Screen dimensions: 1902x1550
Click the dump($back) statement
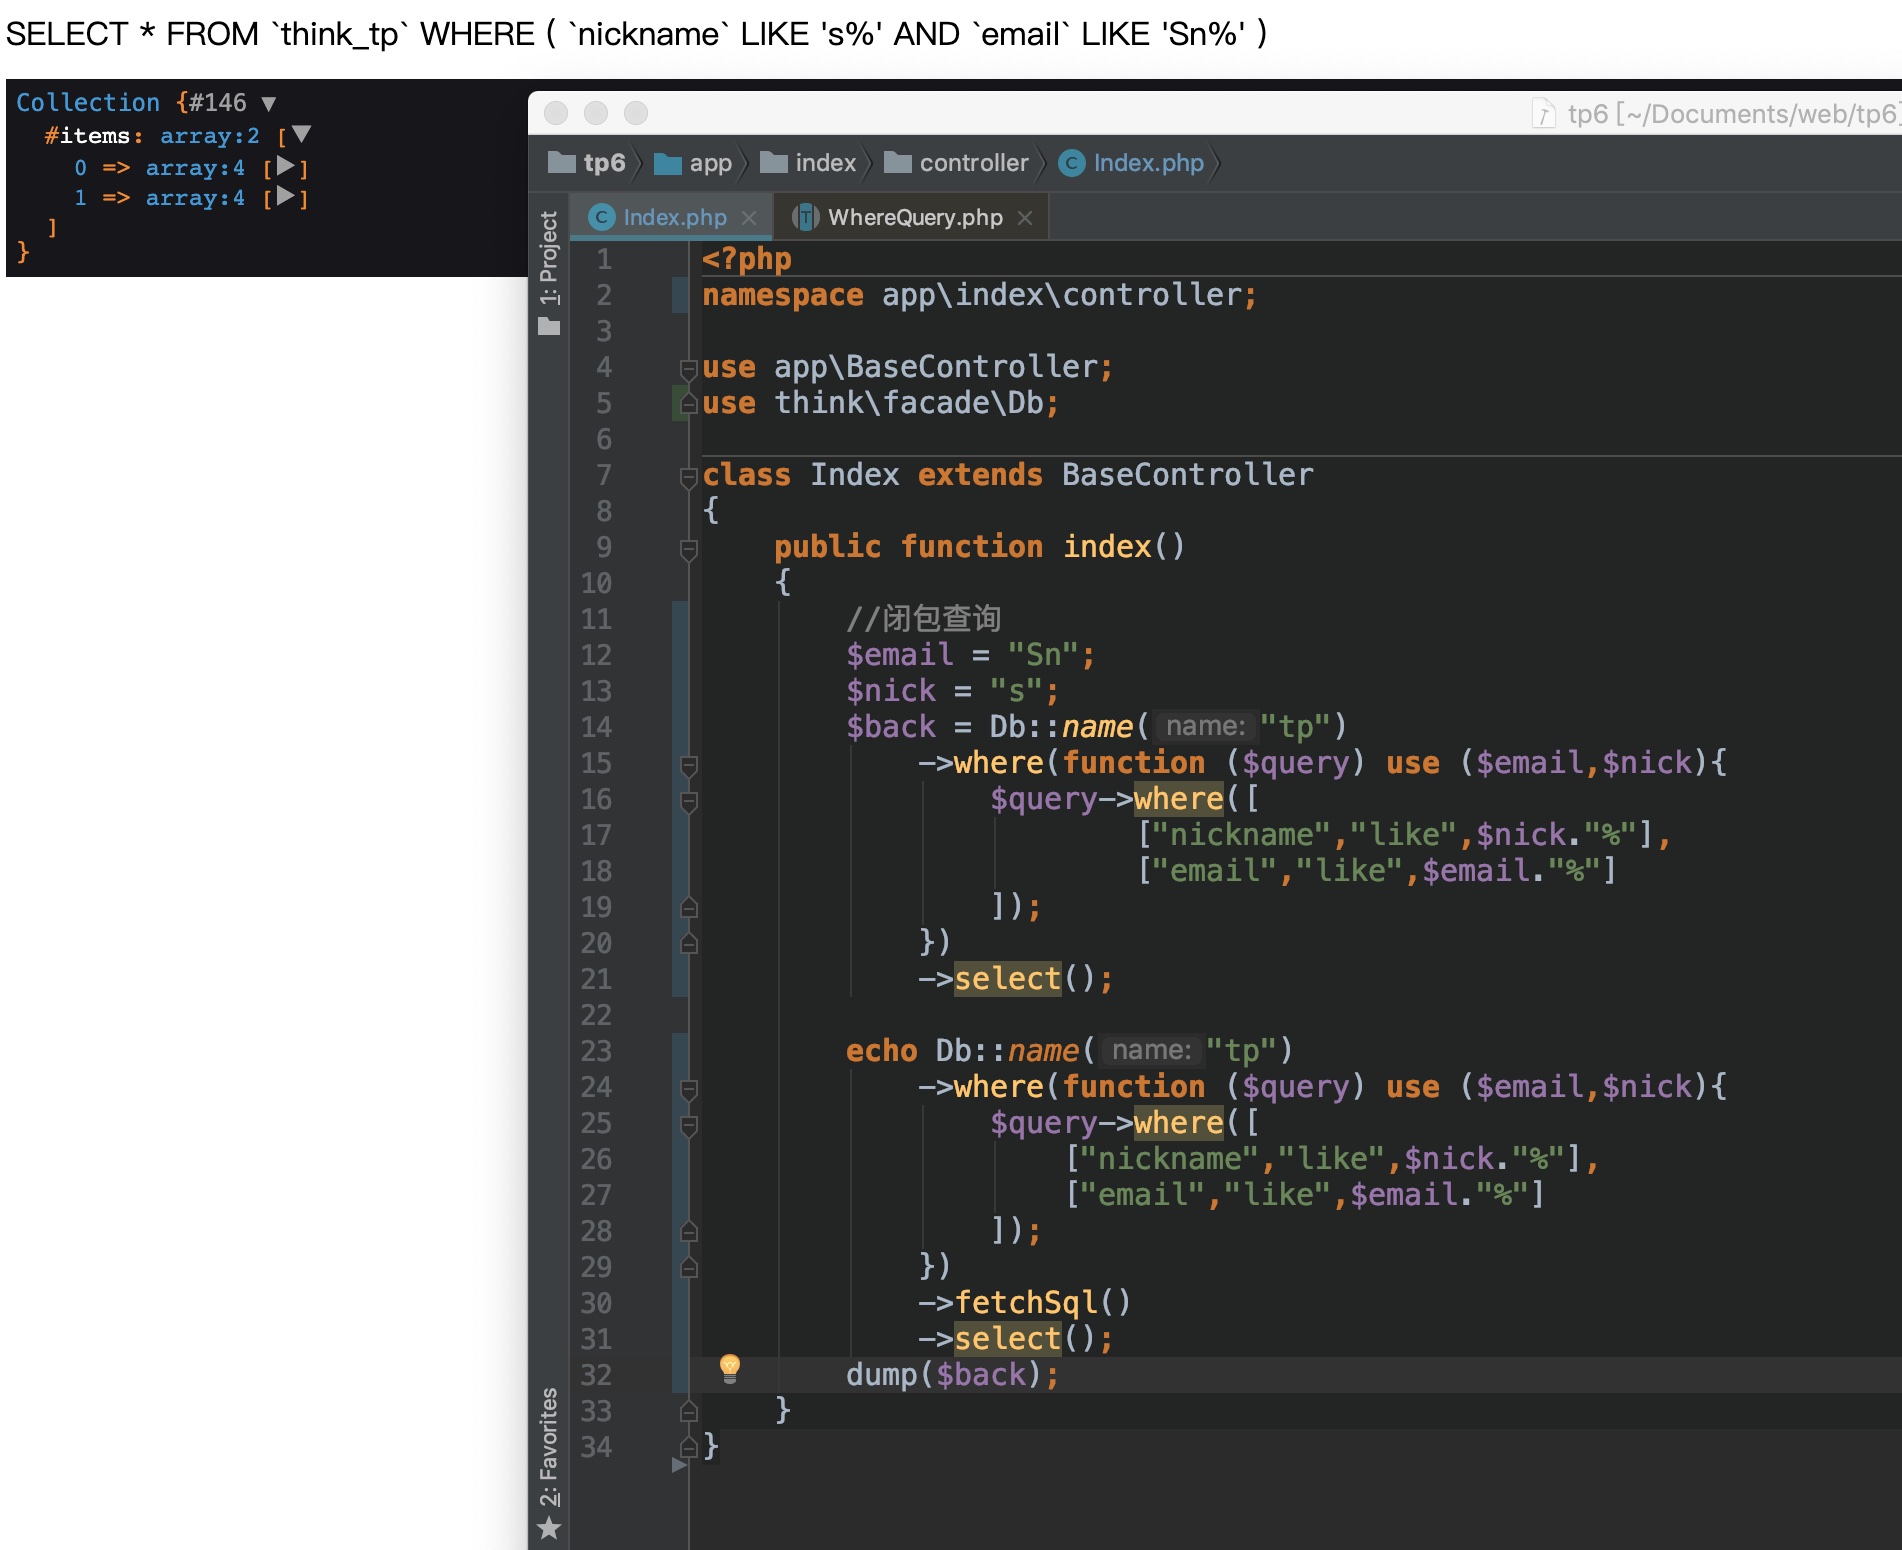(x=952, y=1375)
